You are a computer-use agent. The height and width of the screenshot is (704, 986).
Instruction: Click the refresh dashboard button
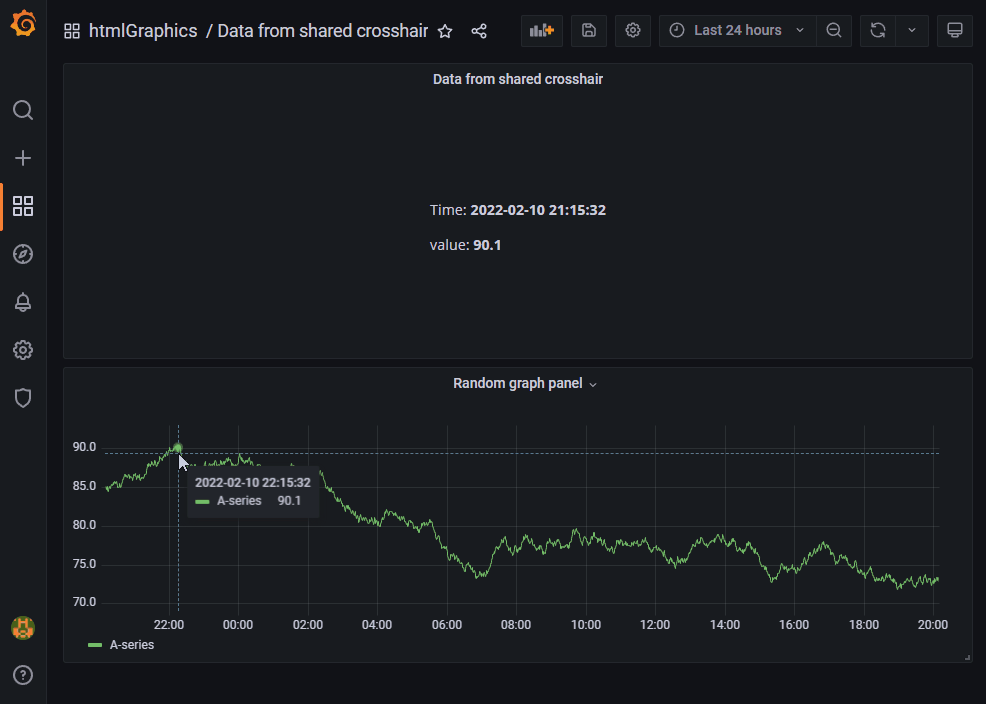tap(877, 30)
